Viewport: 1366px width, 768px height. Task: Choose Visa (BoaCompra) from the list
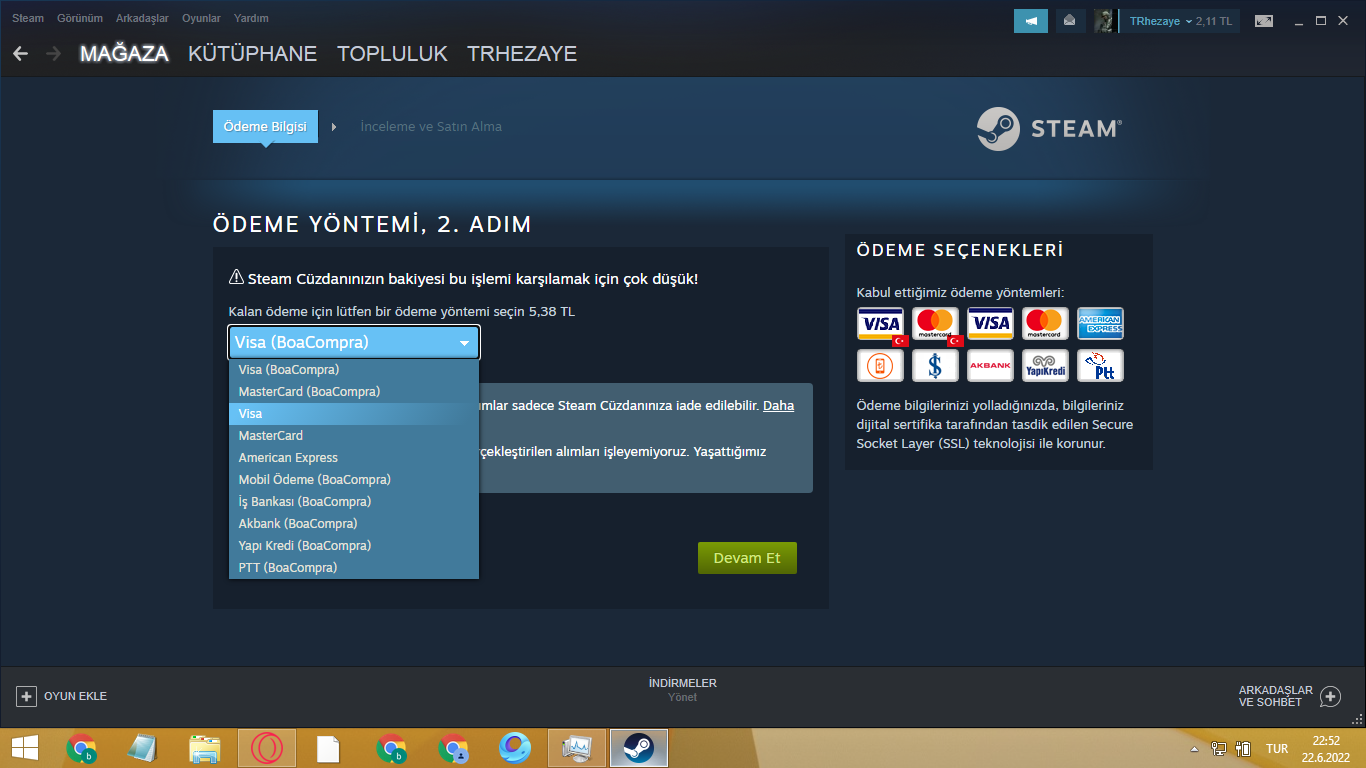[x=354, y=370]
